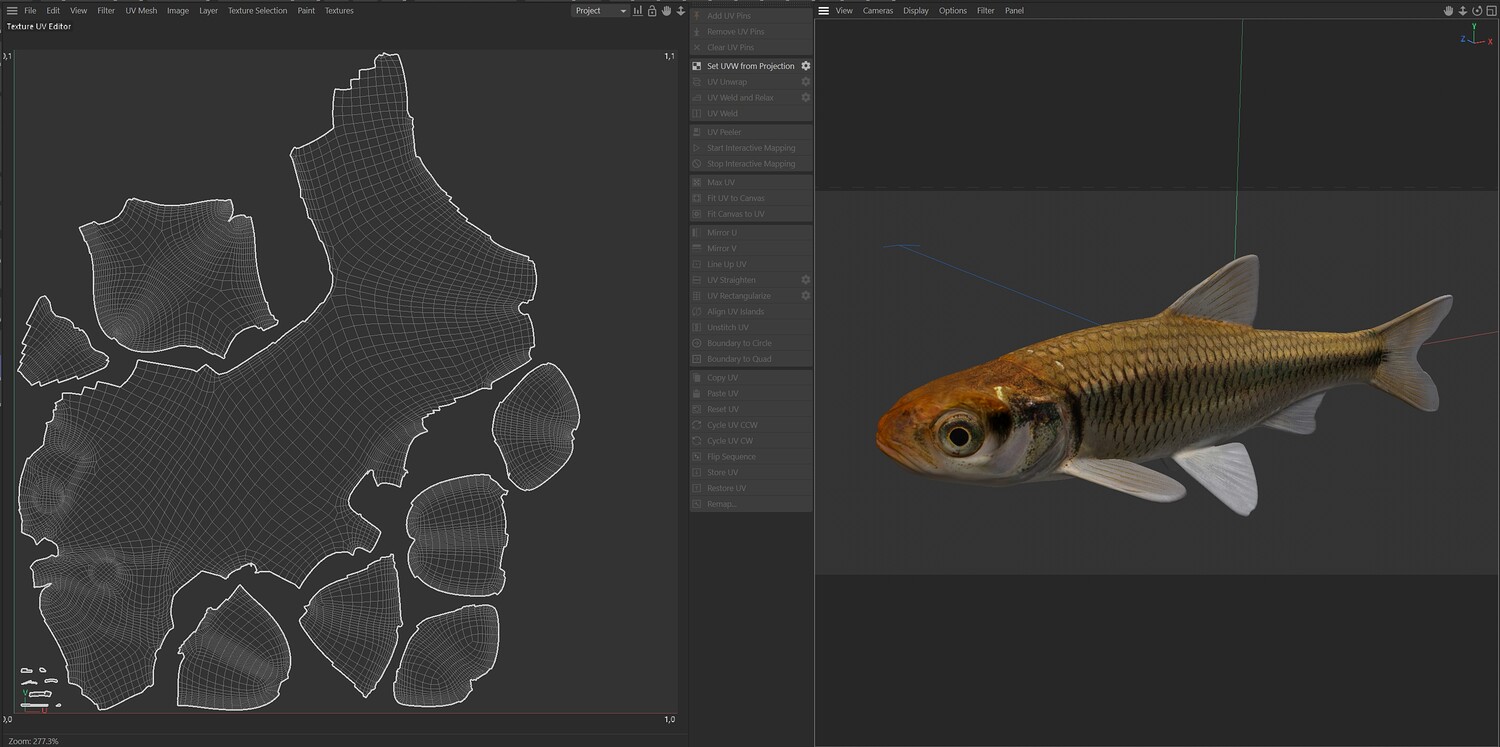This screenshot has width=1500, height=747.
Task: Open the Project dropdown
Action: (x=600, y=10)
